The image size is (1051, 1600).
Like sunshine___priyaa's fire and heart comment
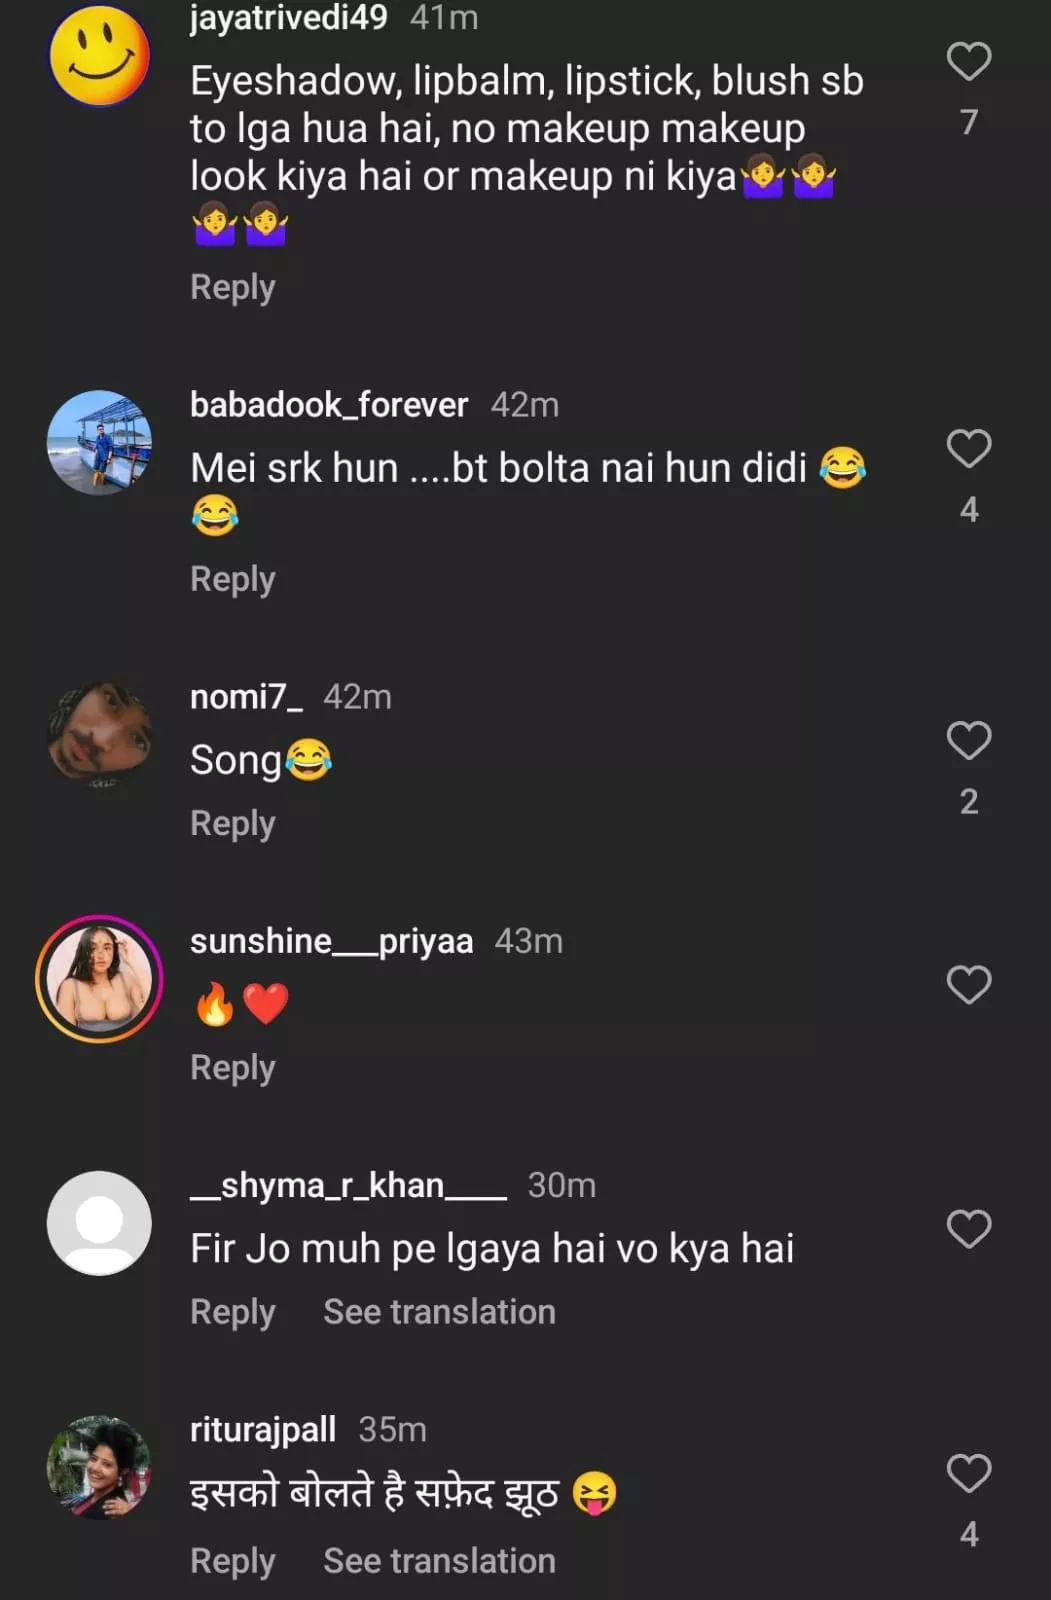click(x=968, y=985)
